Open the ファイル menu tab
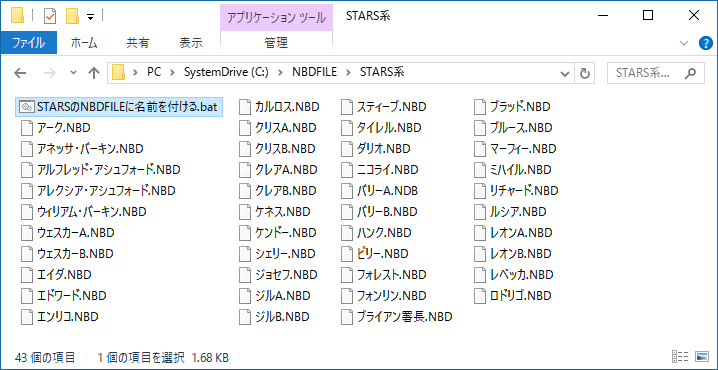This screenshot has width=718, height=370. tap(28, 43)
